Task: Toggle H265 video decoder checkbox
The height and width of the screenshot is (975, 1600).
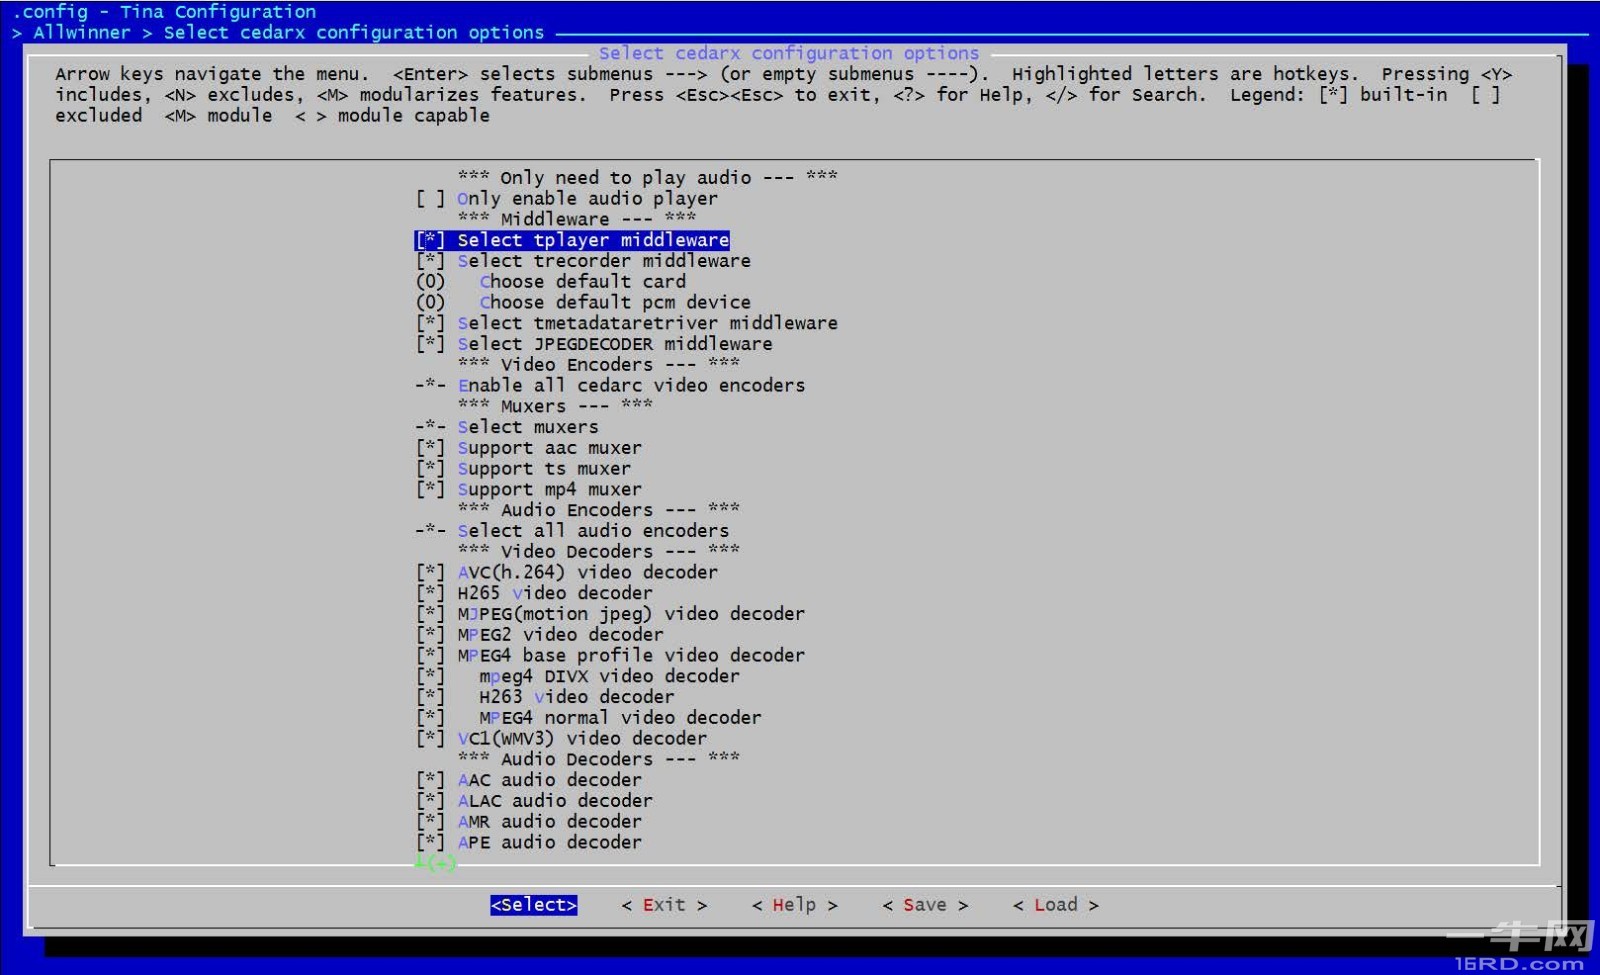Action: click(x=430, y=593)
